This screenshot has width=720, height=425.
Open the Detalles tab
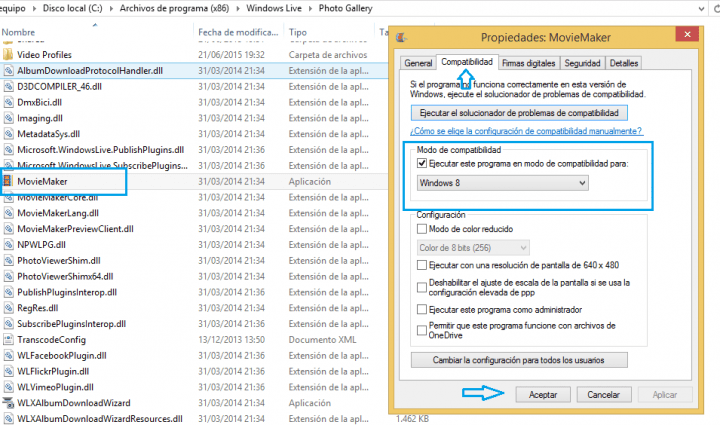coord(624,63)
